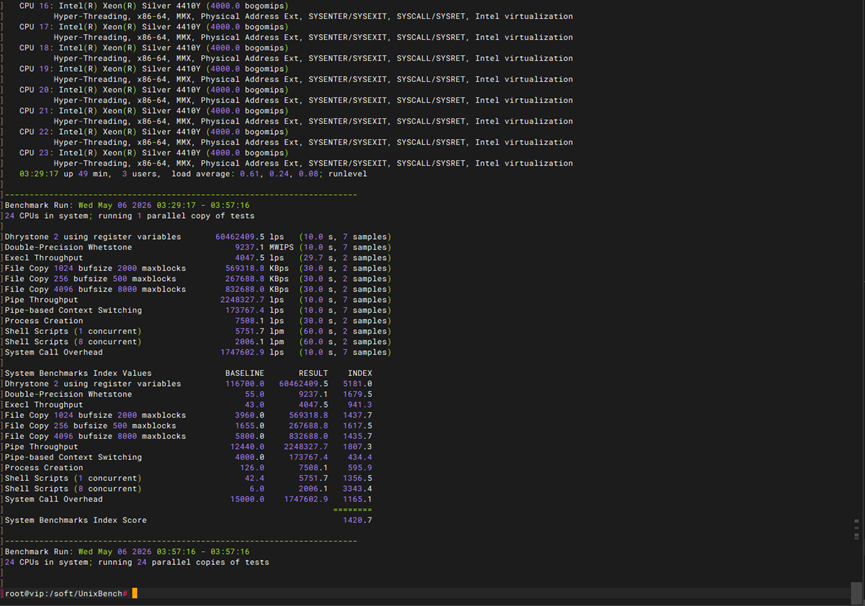Click the System Call Overhead '1747602.9 lps' value
The height and width of the screenshot is (606, 865).
point(252,352)
